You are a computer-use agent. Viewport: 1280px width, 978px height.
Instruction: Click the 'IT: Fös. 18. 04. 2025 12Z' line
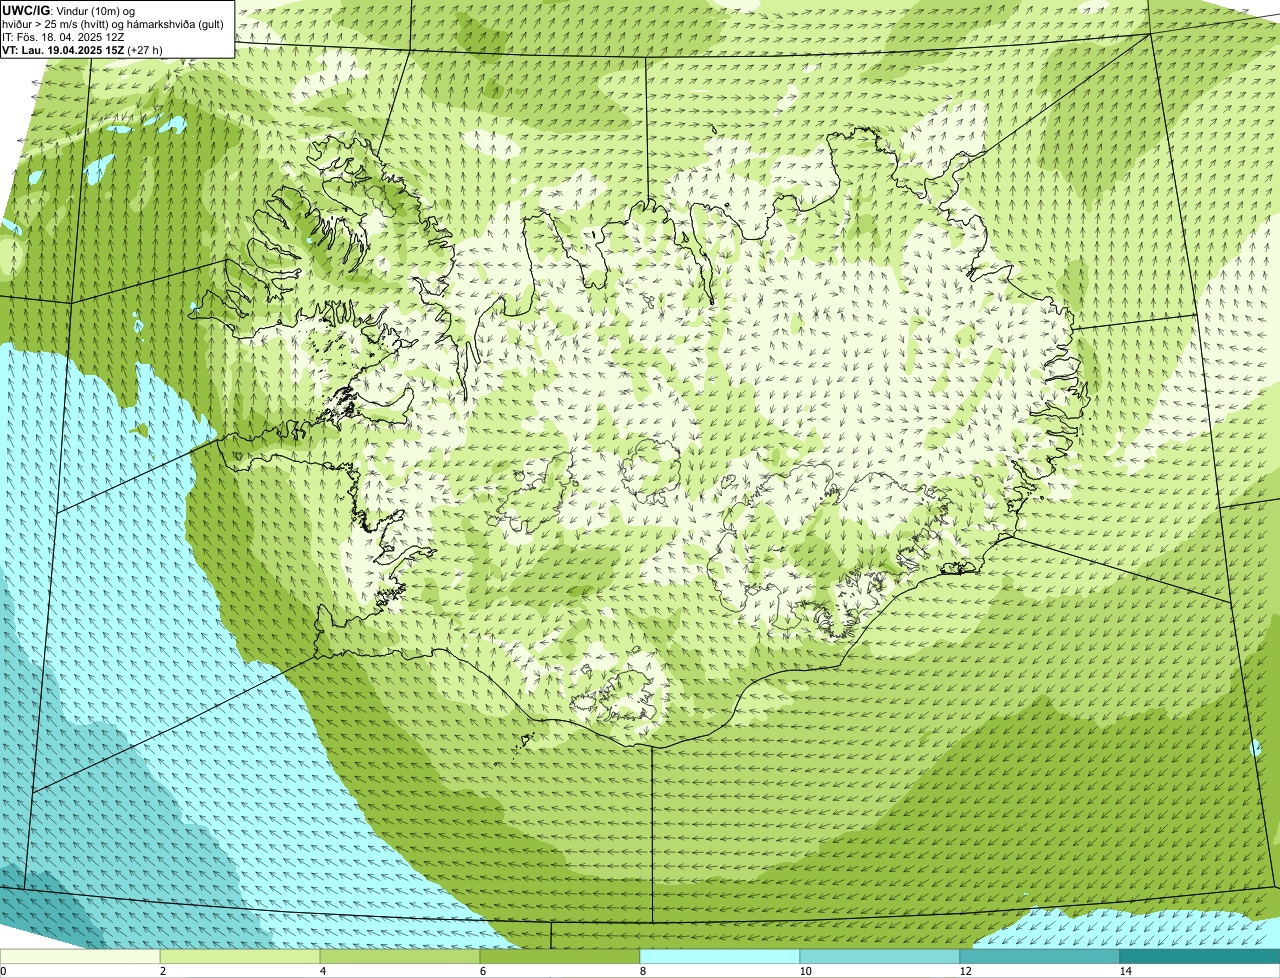coord(63,37)
